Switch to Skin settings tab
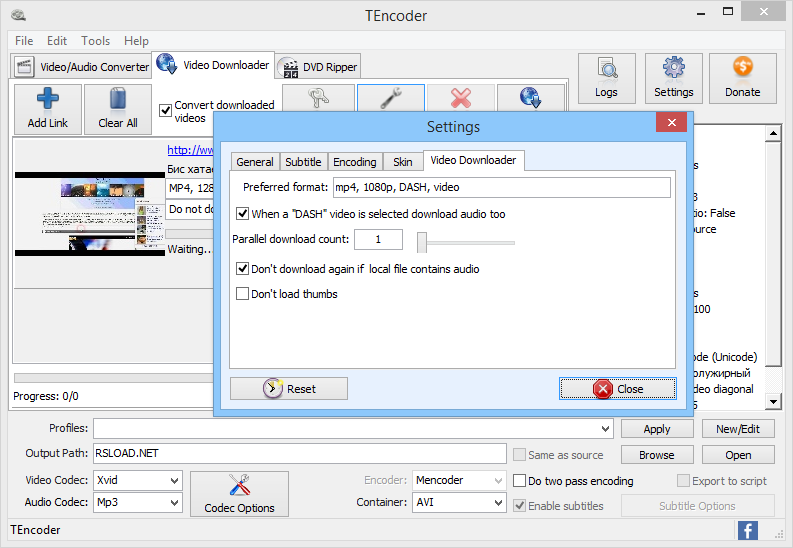This screenshot has height=548, width=793. (403, 162)
